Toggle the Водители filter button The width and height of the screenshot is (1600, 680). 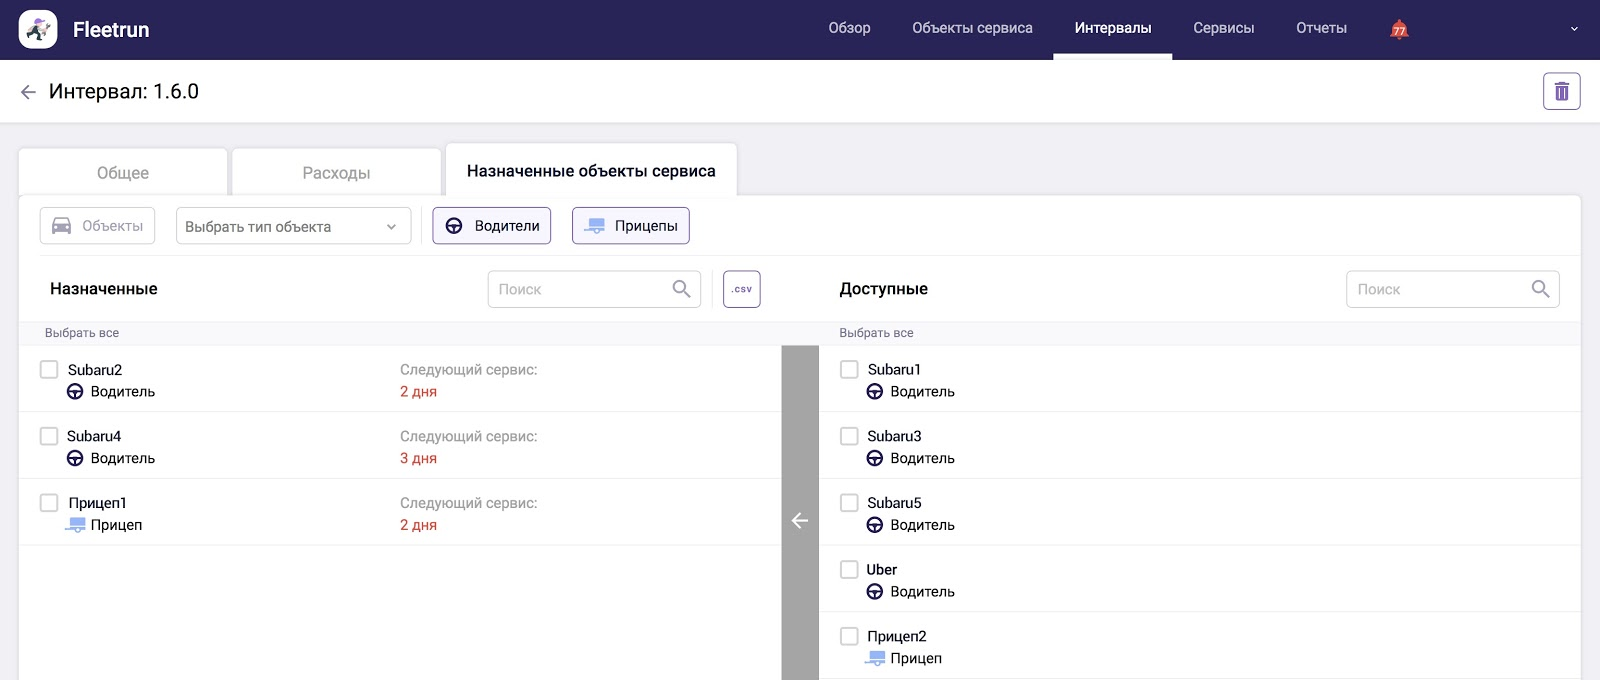coord(492,226)
